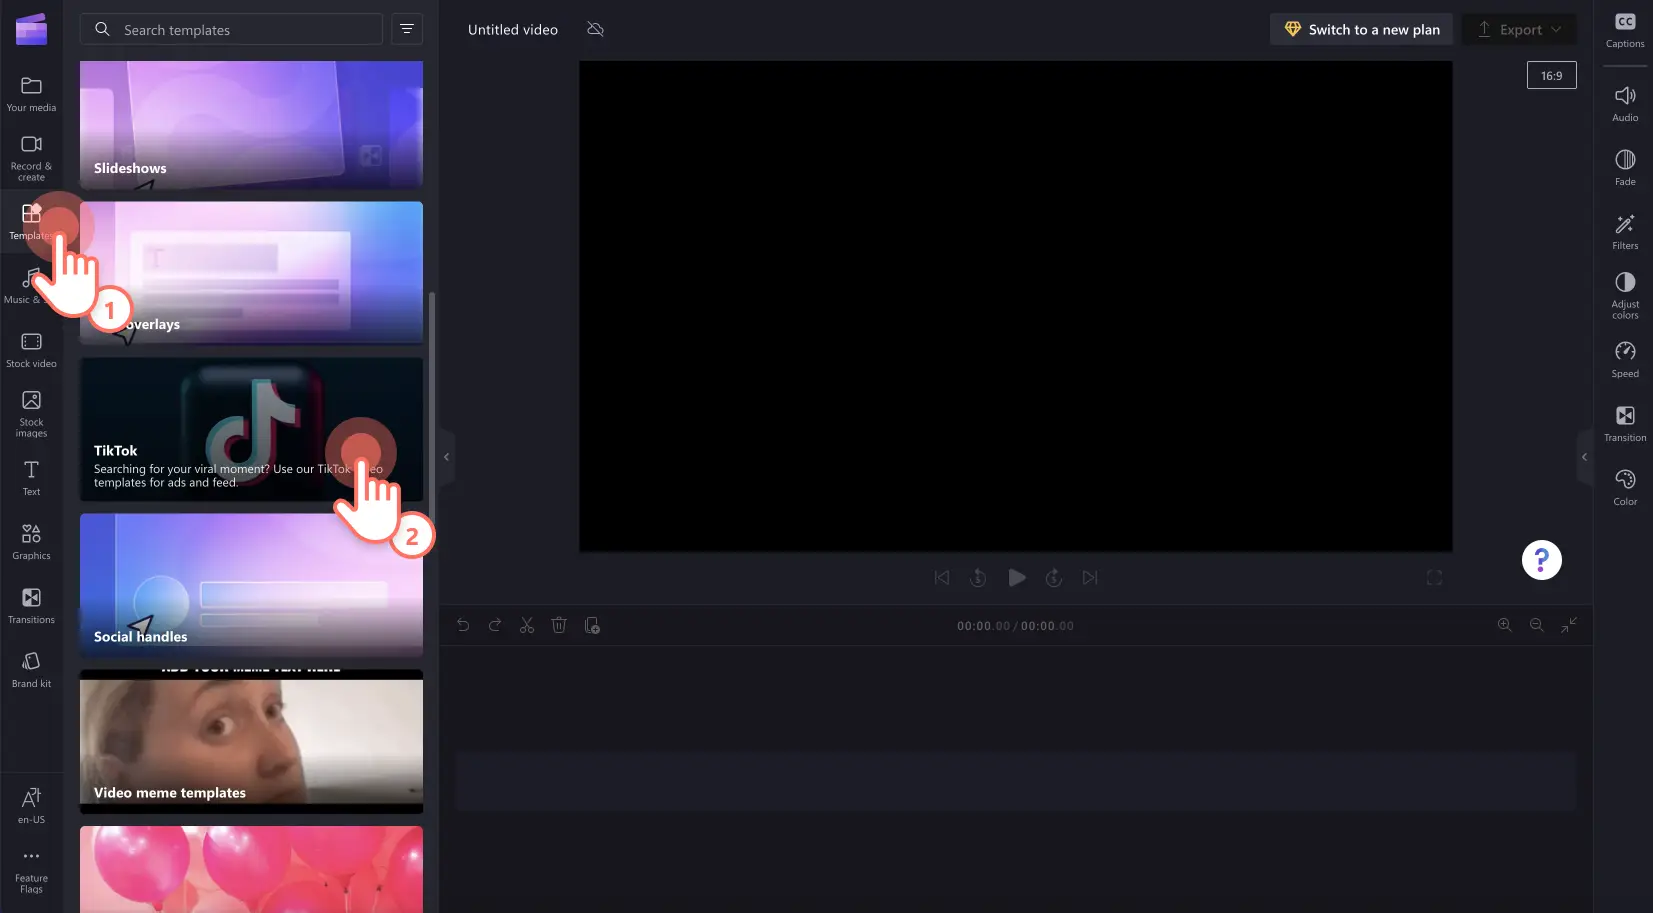Open the Color panel
The height and width of the screenshot is (913, 1653).
tap(1625, 487)
